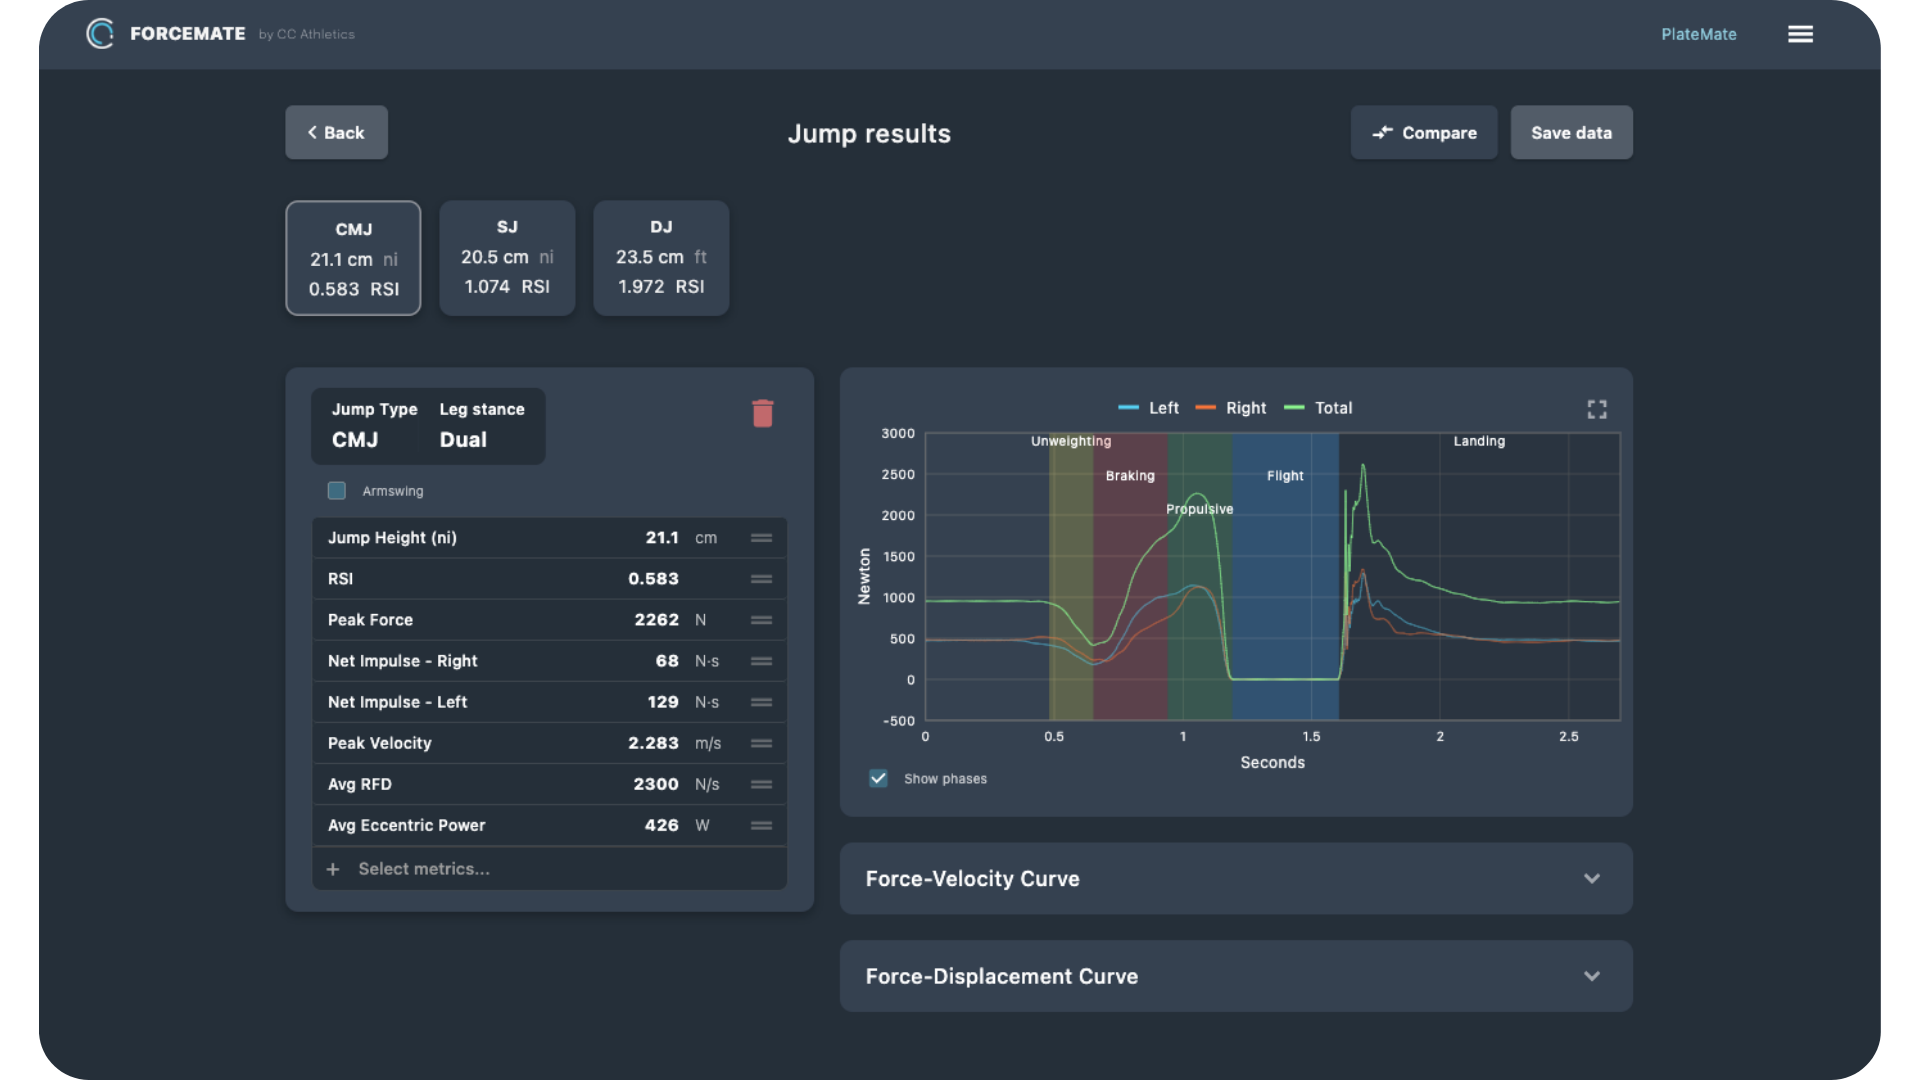The width and height of the screenshot is (1920, 1080).
Task: Switch to the DJ jump tab
Action: click(x=661, y=258)
